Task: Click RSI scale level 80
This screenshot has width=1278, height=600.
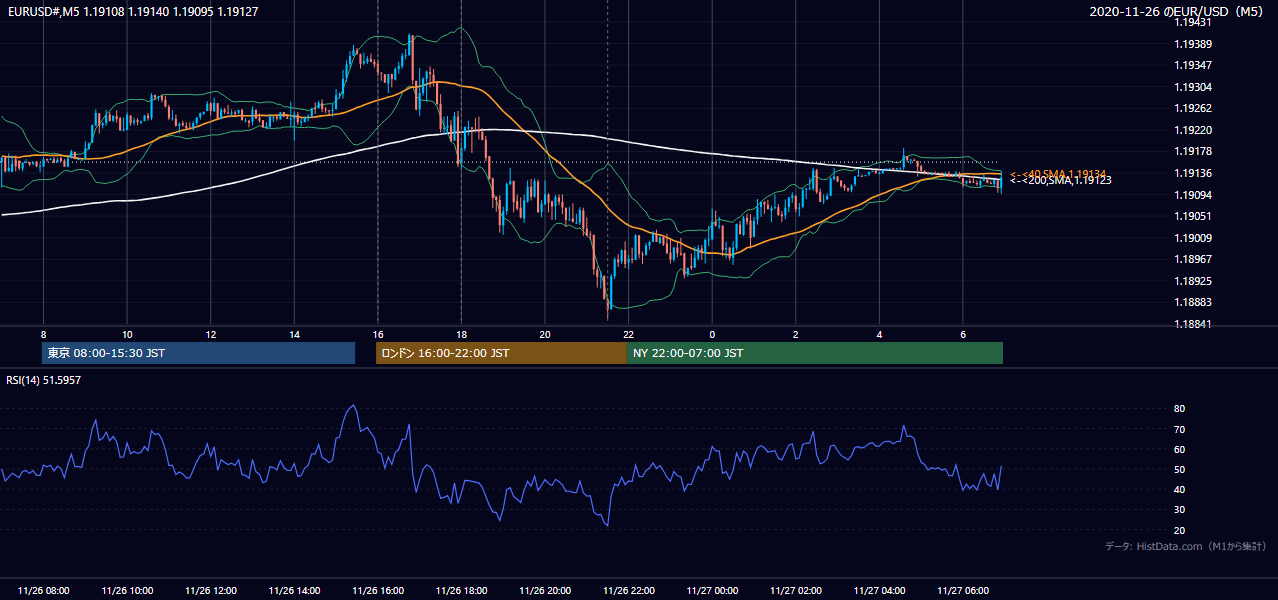Action: (1180, 409)
